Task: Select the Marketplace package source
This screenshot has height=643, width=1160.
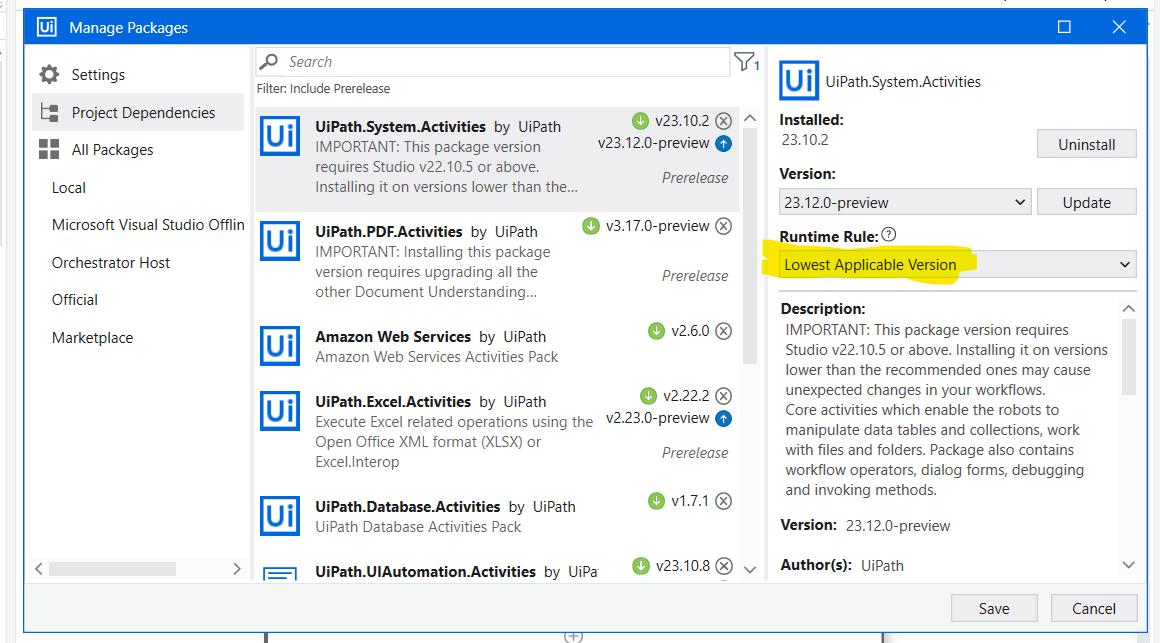Action: point(92,337)
